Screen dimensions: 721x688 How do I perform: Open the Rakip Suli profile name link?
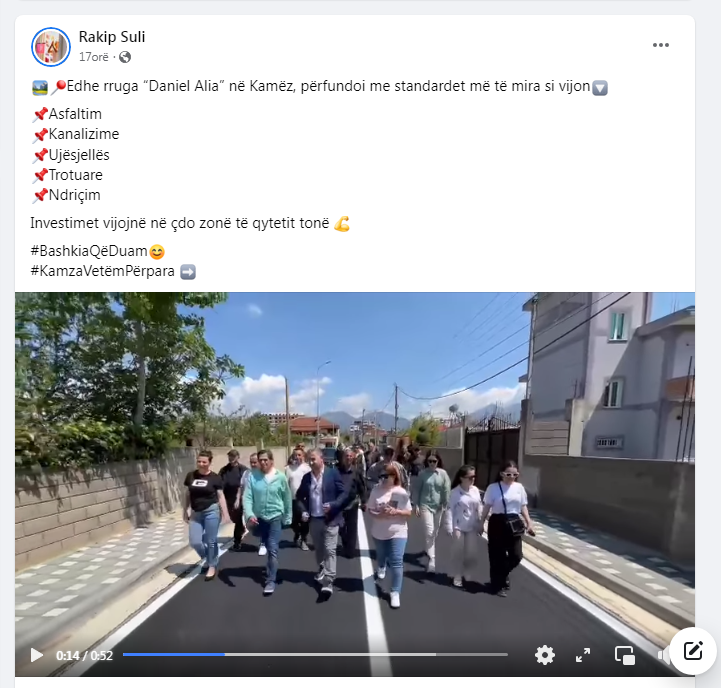pyautogui.click(x=112, y=37)
